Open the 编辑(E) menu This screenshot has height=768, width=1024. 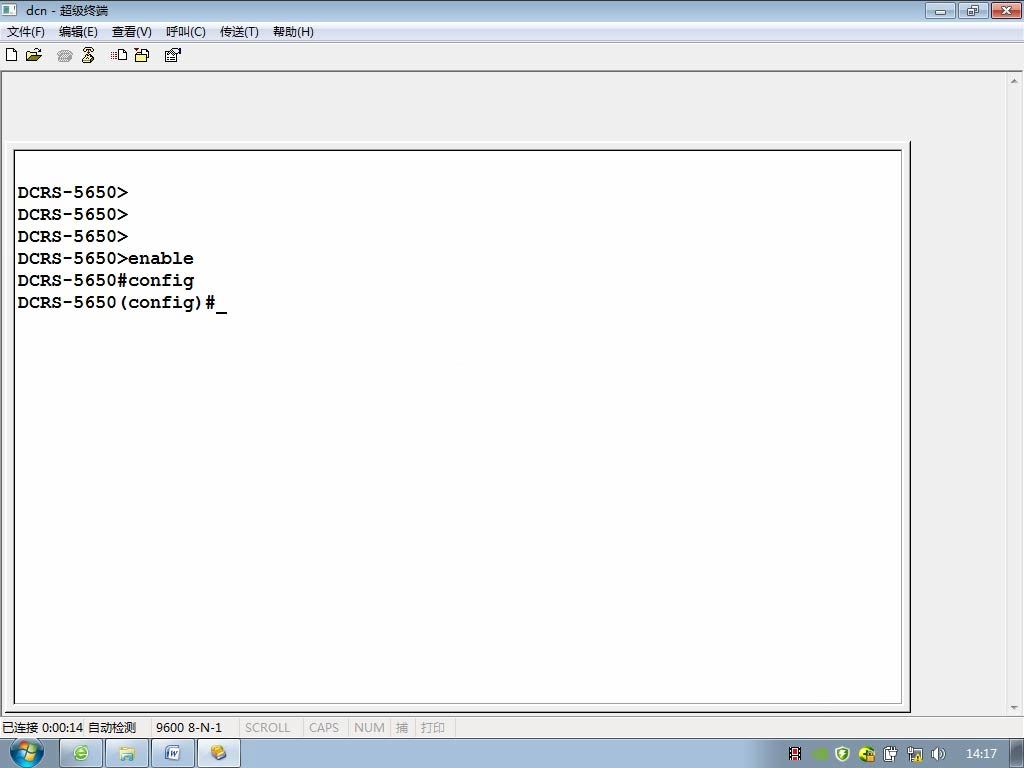78,32
